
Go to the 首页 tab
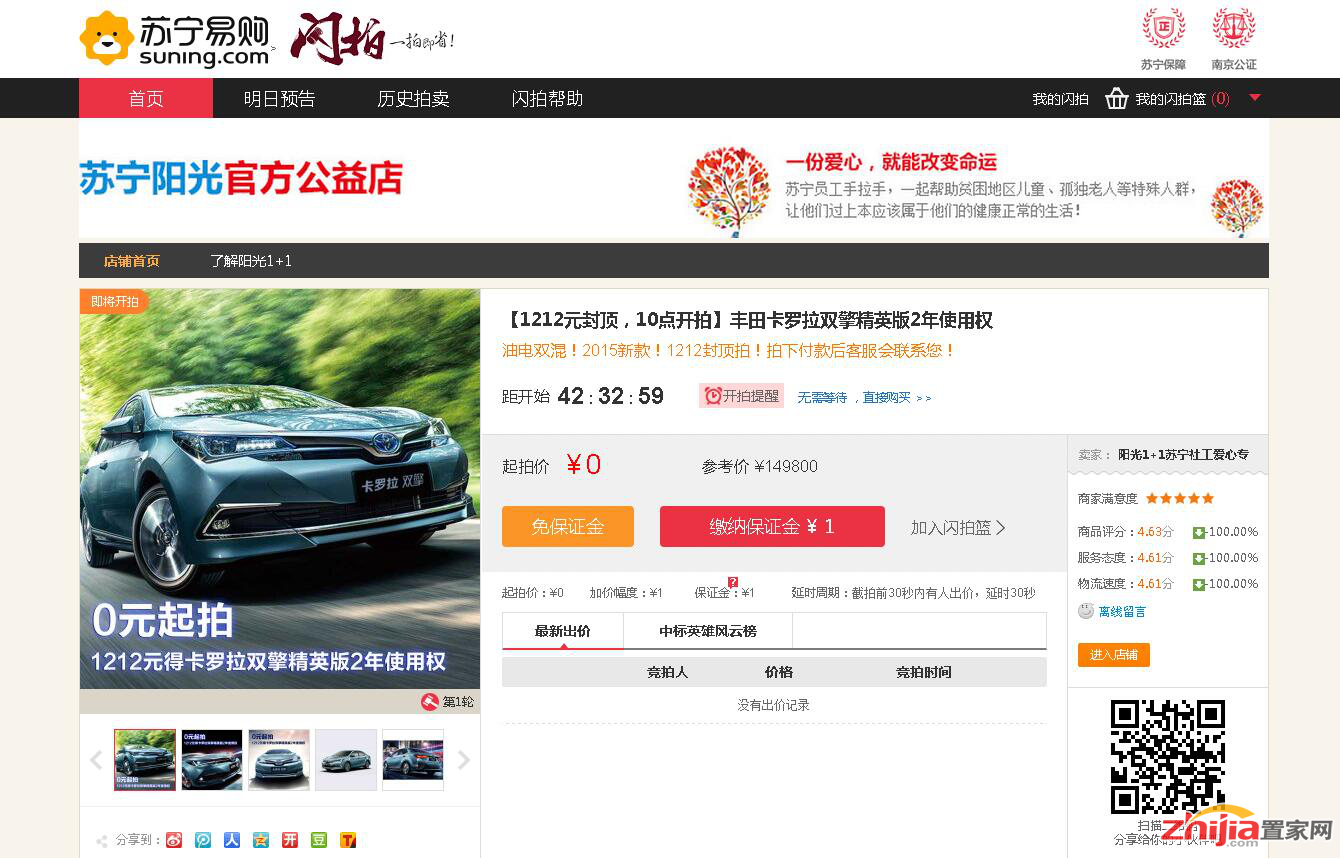pyautogui.click(x=146, y=98)
